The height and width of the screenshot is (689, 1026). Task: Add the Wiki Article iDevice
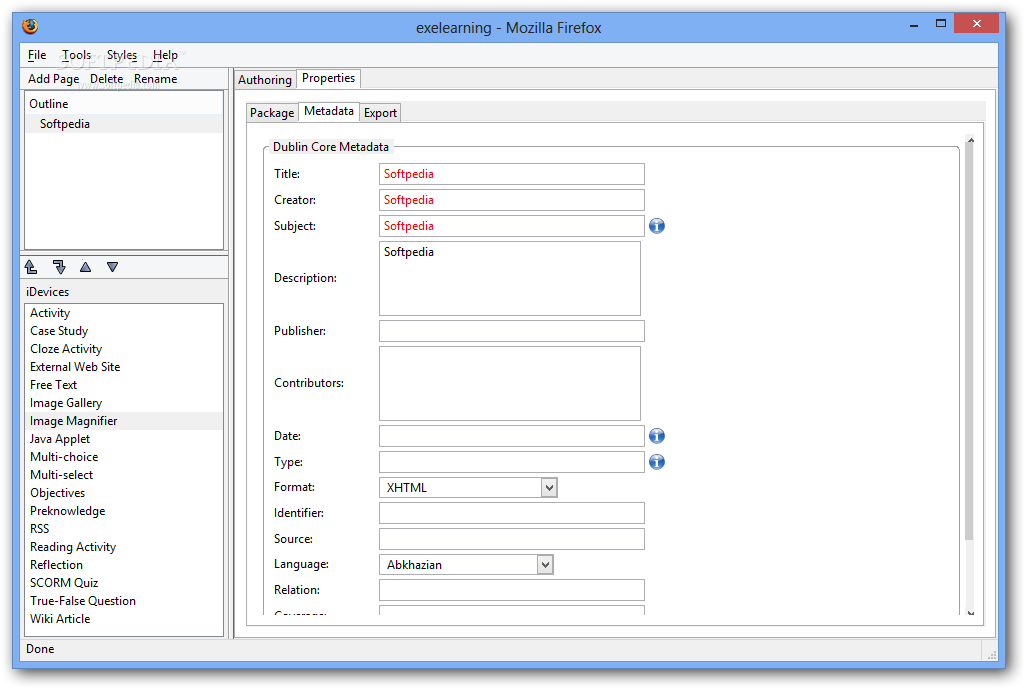(x=124, y=619)
